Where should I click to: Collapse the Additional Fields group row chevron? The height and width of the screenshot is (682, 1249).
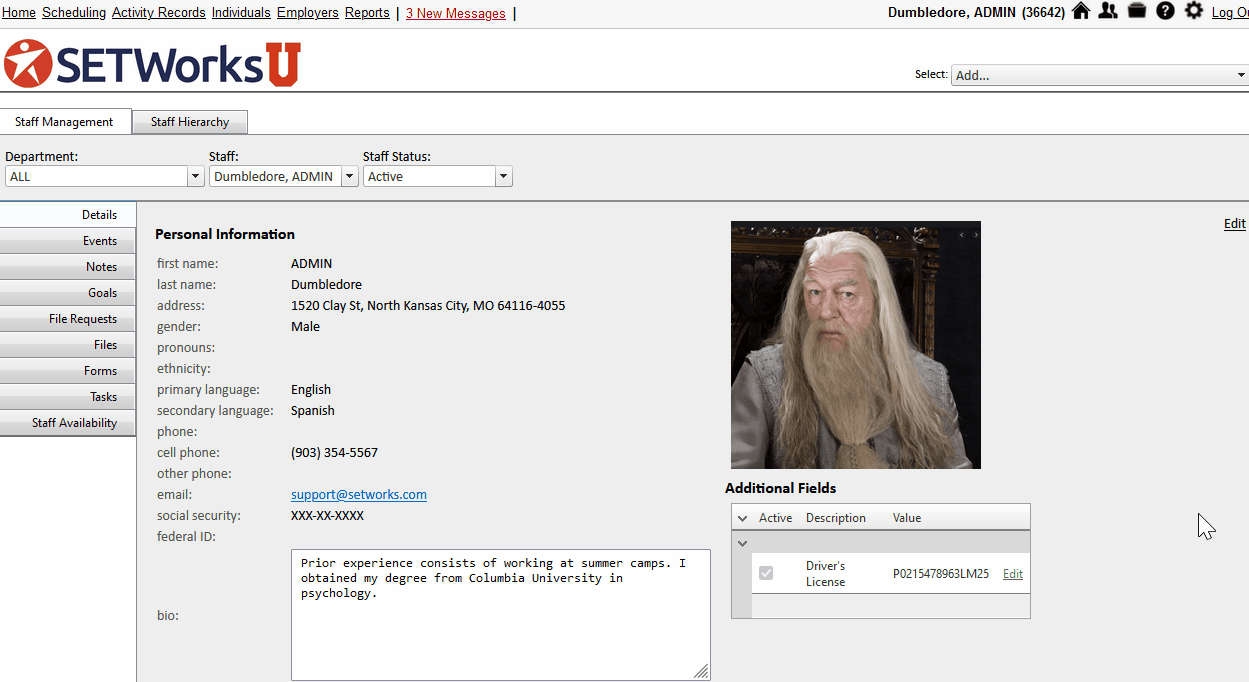[x=742, y=543]
